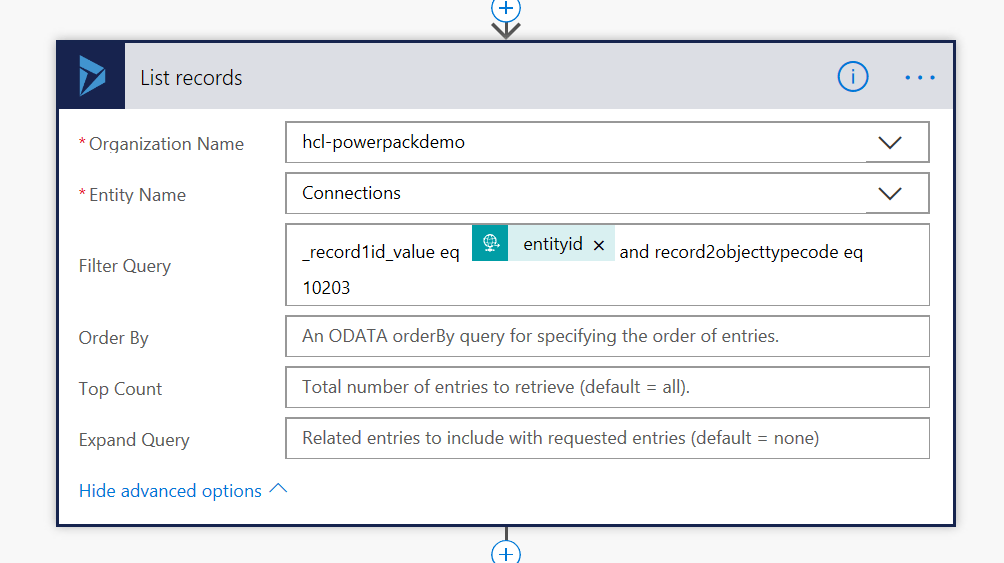Click the connector arrow above List records
1004x563 pixels.
tap(506, 29)
